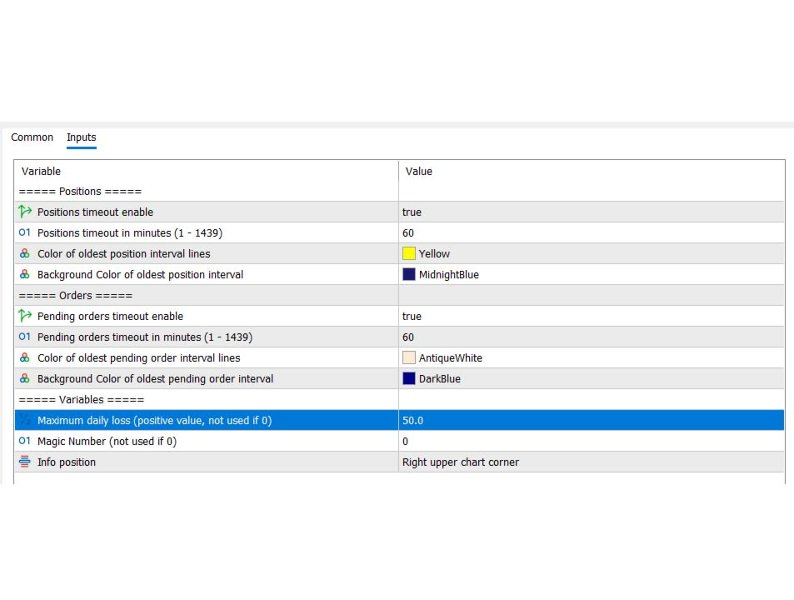Click the boolean icon beside Pending orders timeout enable
The height and width of the screenshot is (600, 794).
(x=25, y=315)
